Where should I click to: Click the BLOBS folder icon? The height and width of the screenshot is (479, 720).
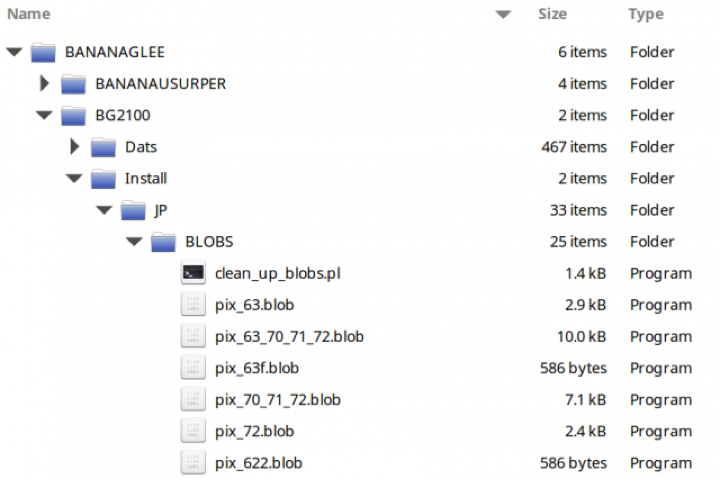163,242
